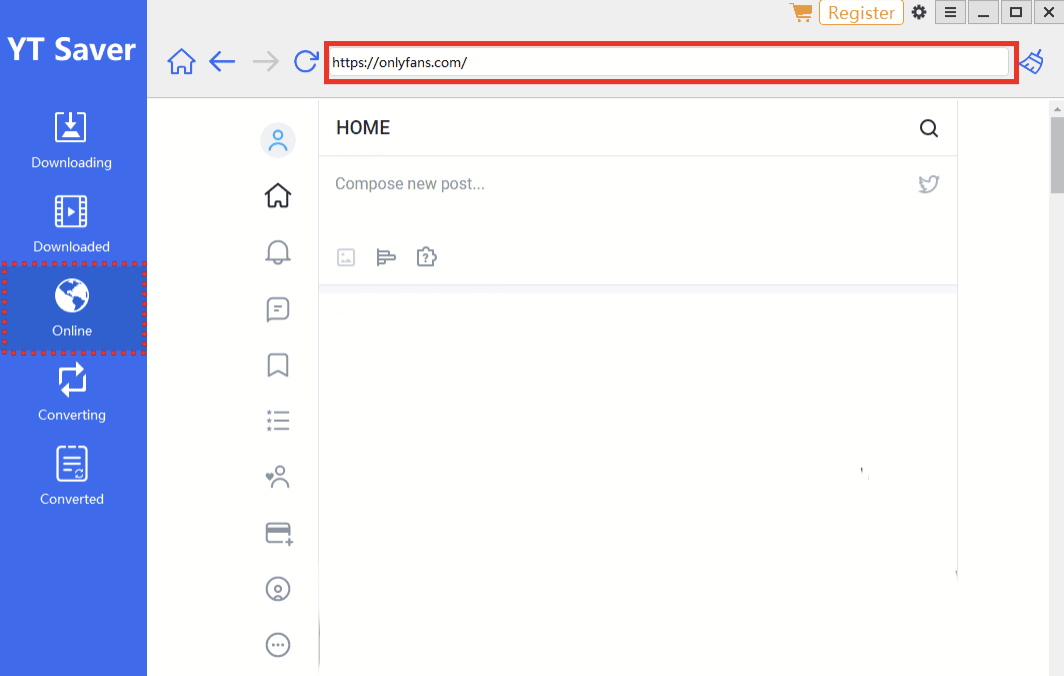Open add card payment icon
Screen dimensions: 1064x676
279,533
